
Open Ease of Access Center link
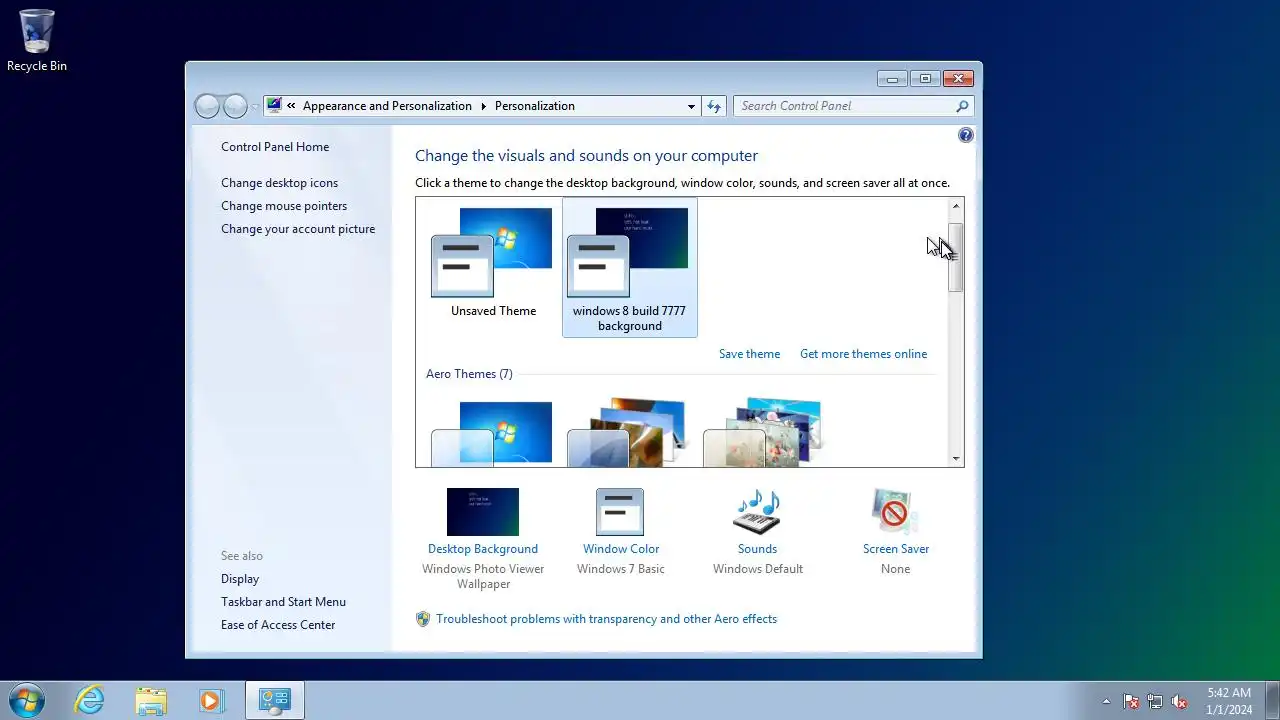[278, 625]
